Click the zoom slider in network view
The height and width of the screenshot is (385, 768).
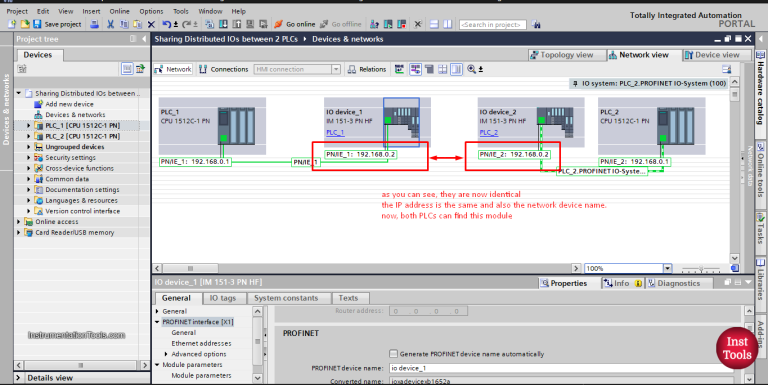pos(701,268)
